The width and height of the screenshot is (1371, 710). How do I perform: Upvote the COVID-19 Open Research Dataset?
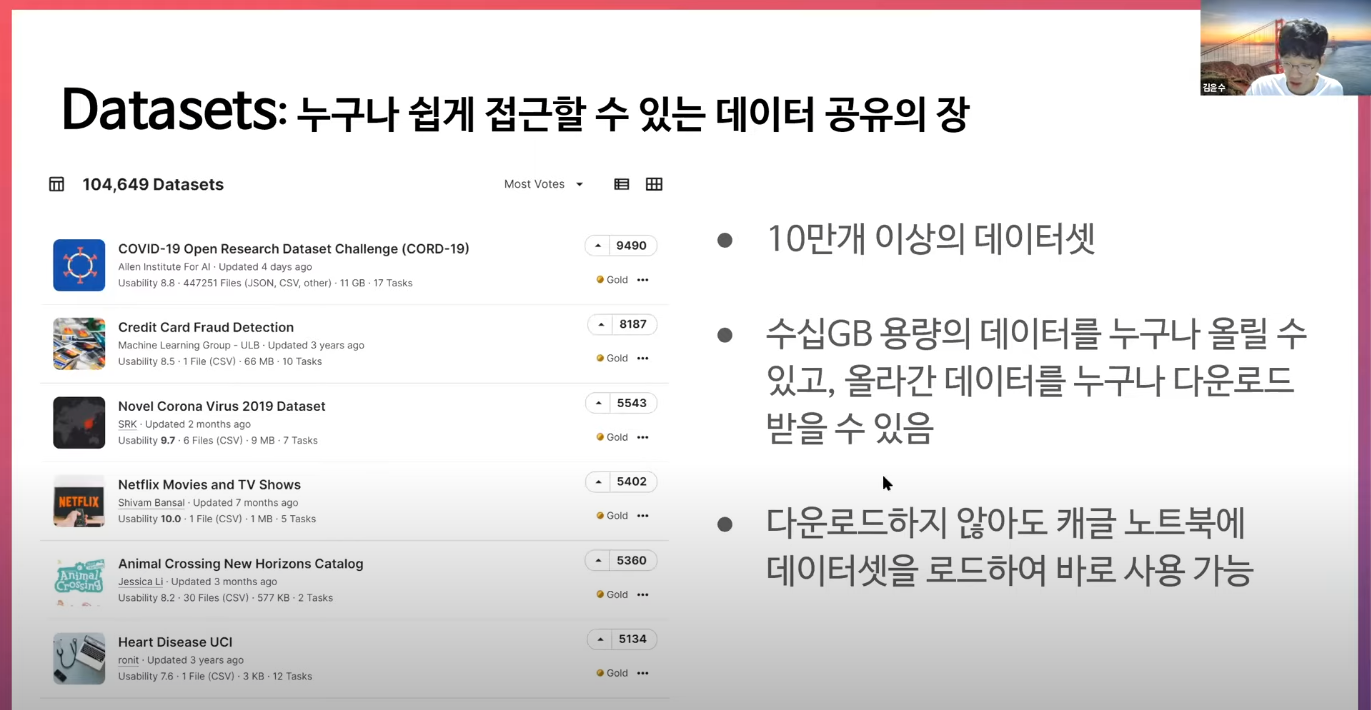point(598,246)
